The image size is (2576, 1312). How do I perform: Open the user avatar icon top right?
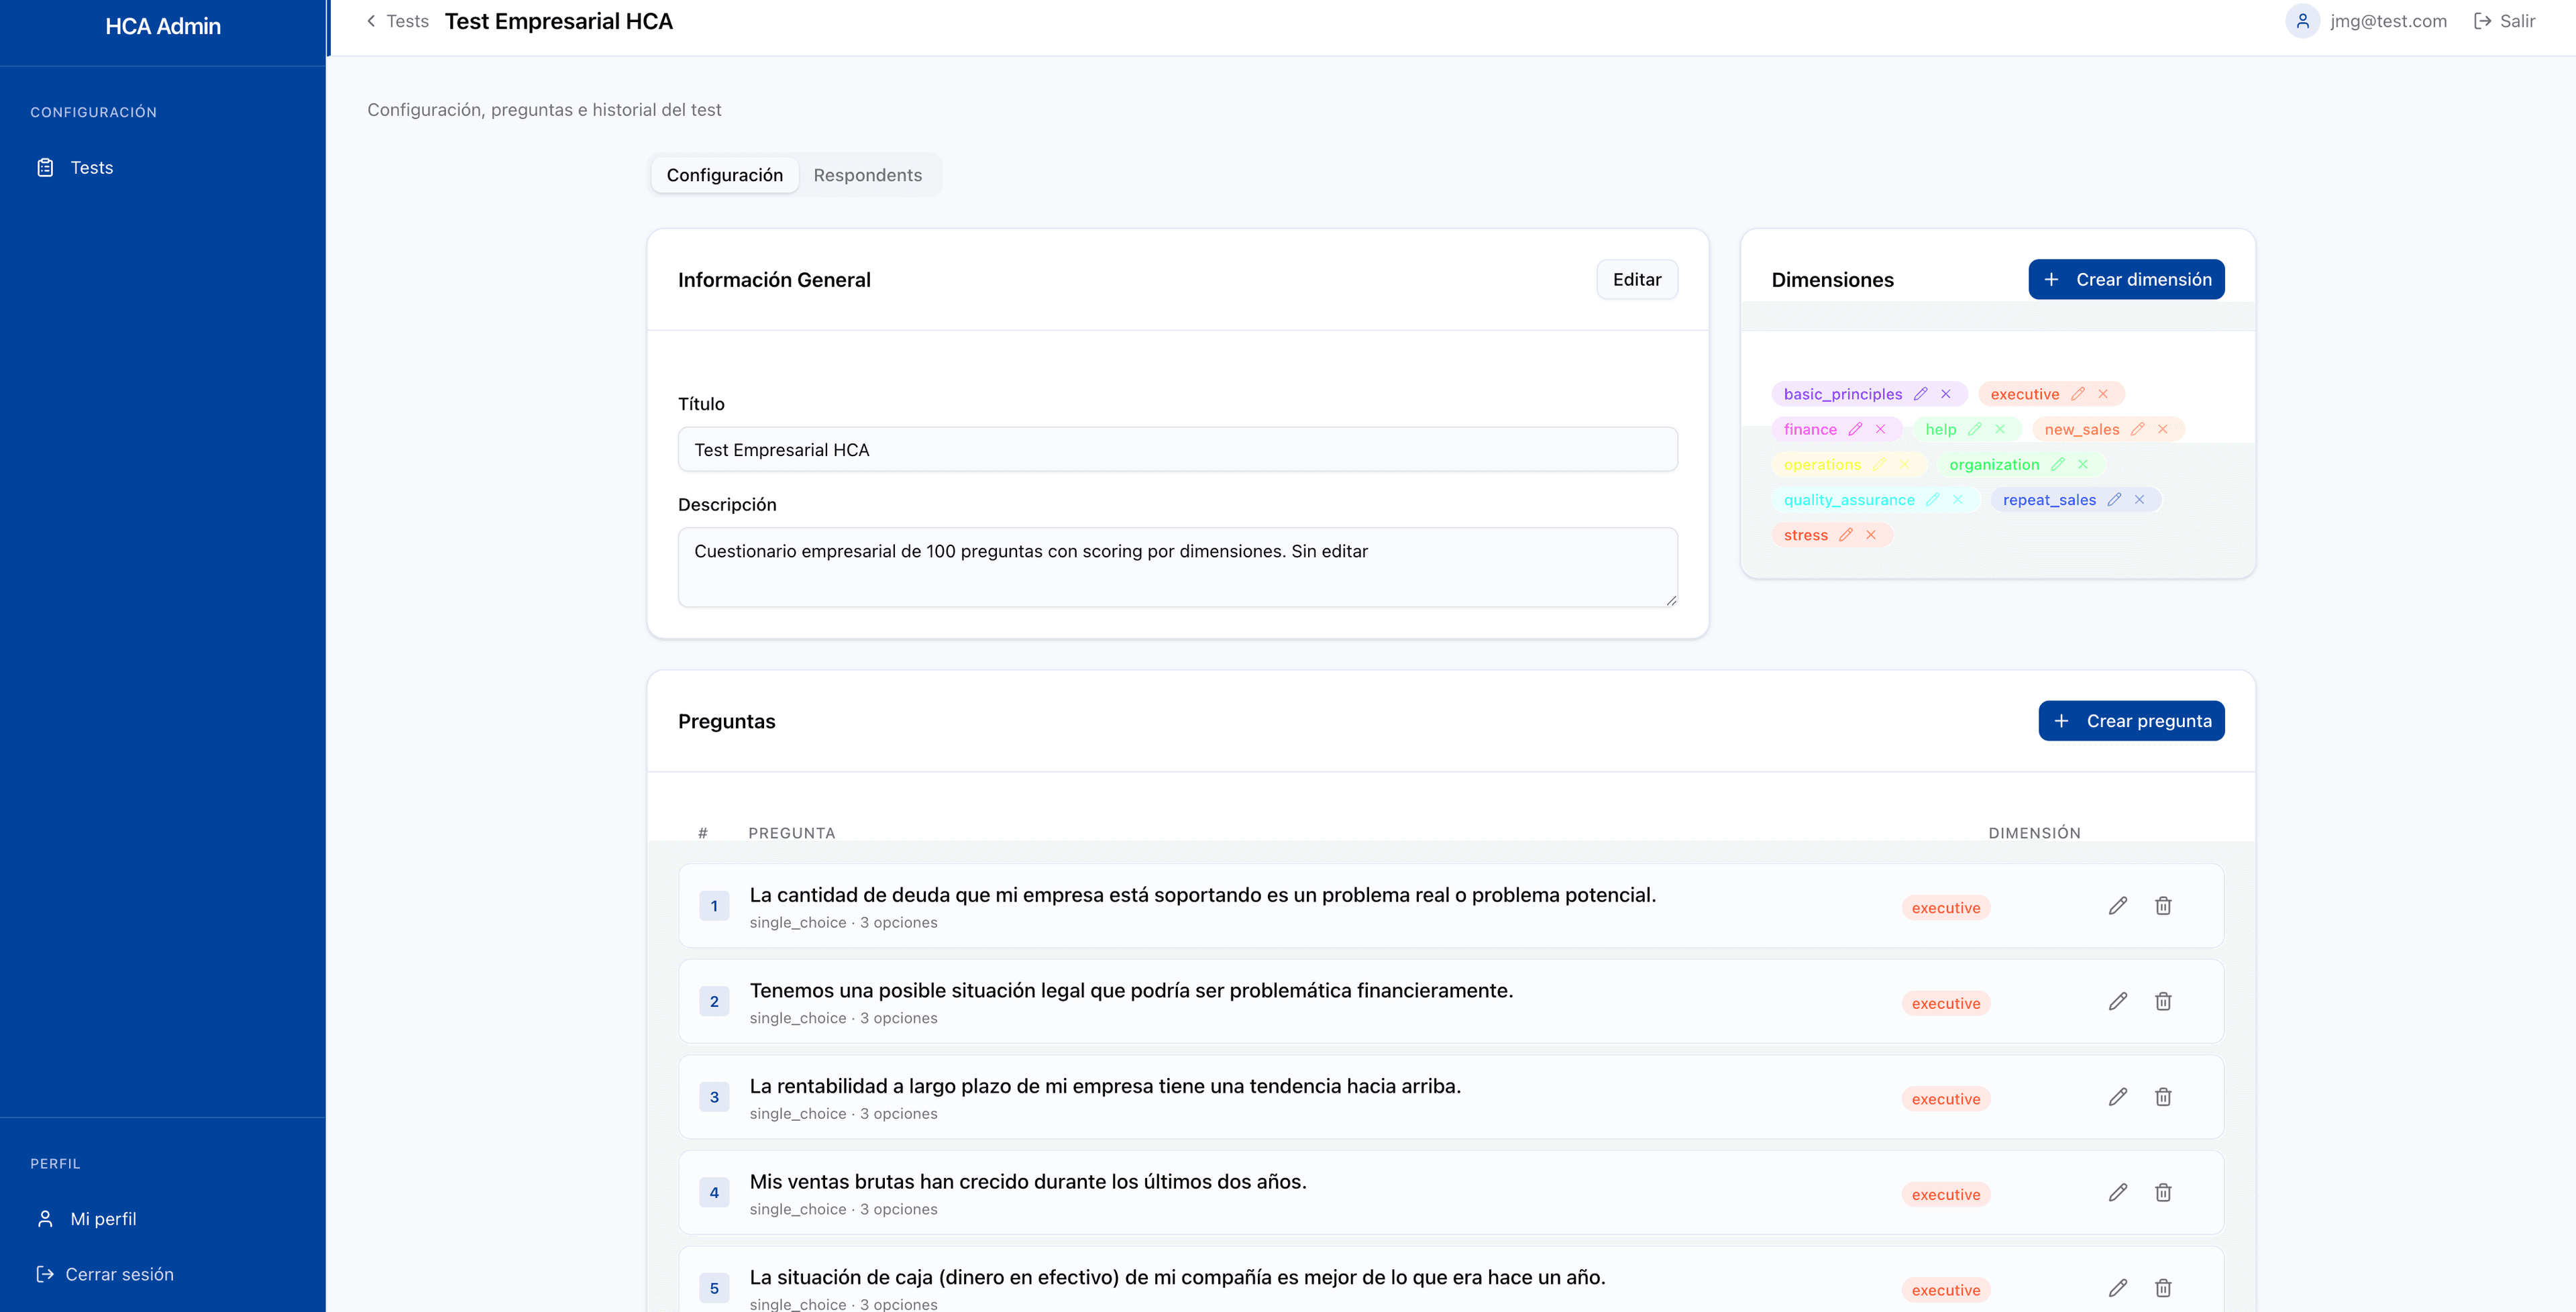(x=2303, y=20)
